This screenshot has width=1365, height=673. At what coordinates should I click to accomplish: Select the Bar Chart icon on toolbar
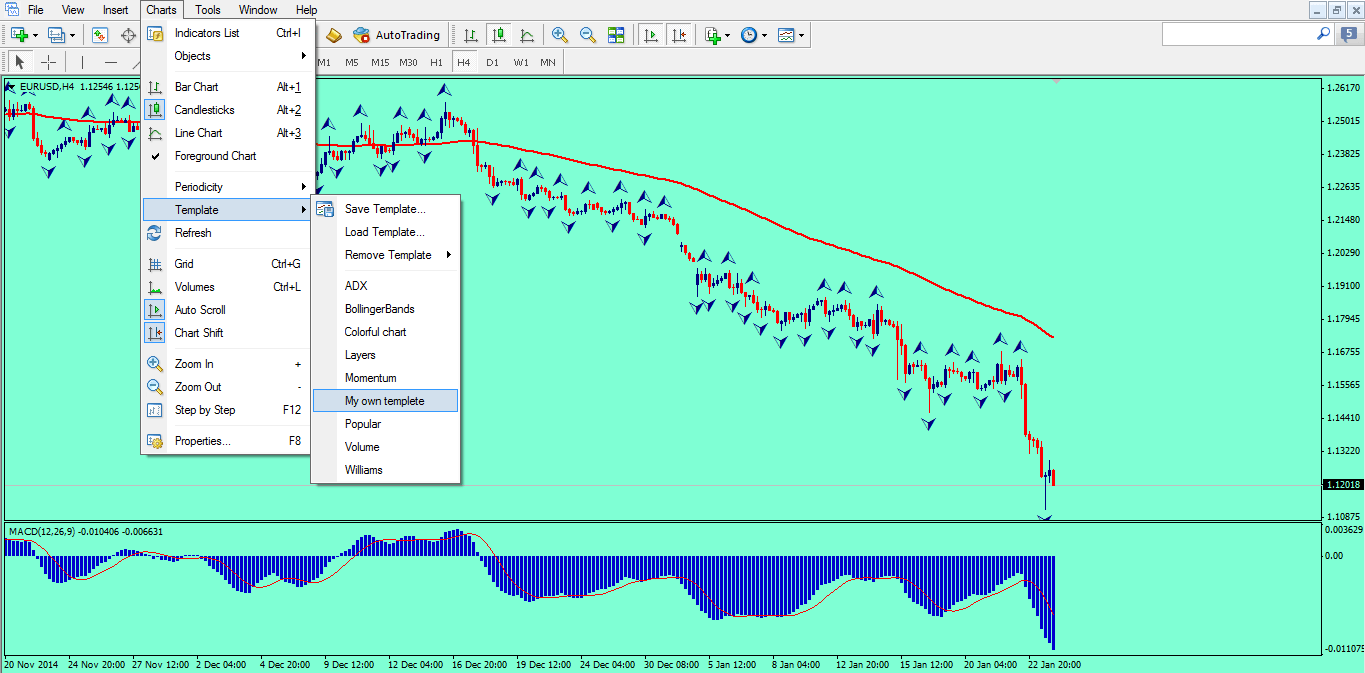(468, 34)
